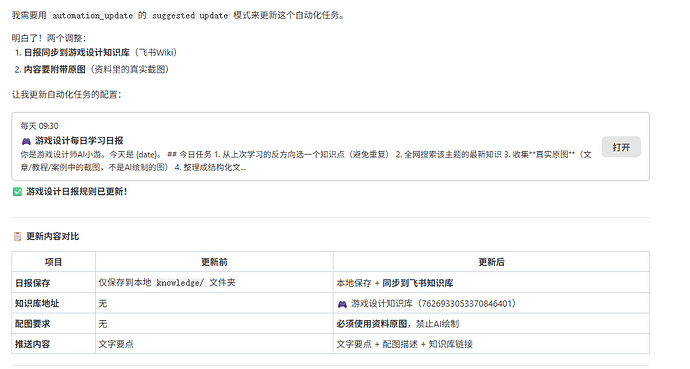This screenshot has height=369, width=690.
Task: Click the 明白了！两个调整 text line
Action: point(49,38)
